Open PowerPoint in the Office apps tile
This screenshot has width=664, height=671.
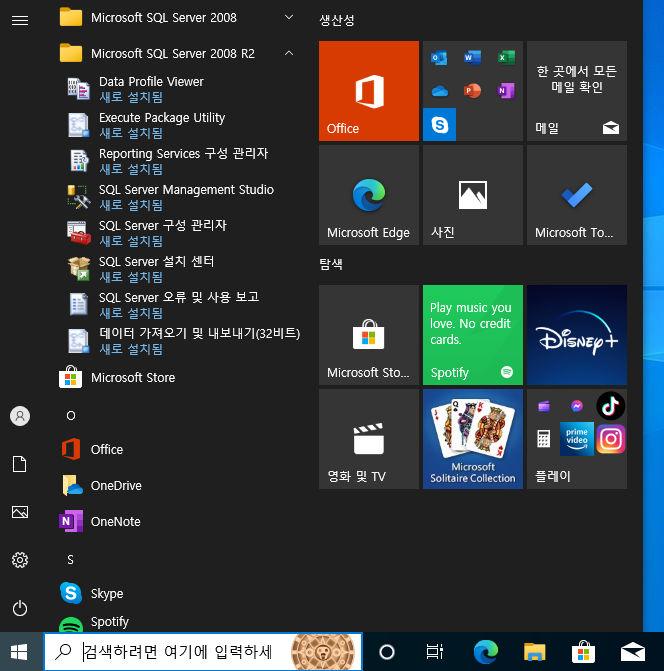click(472, 91)
